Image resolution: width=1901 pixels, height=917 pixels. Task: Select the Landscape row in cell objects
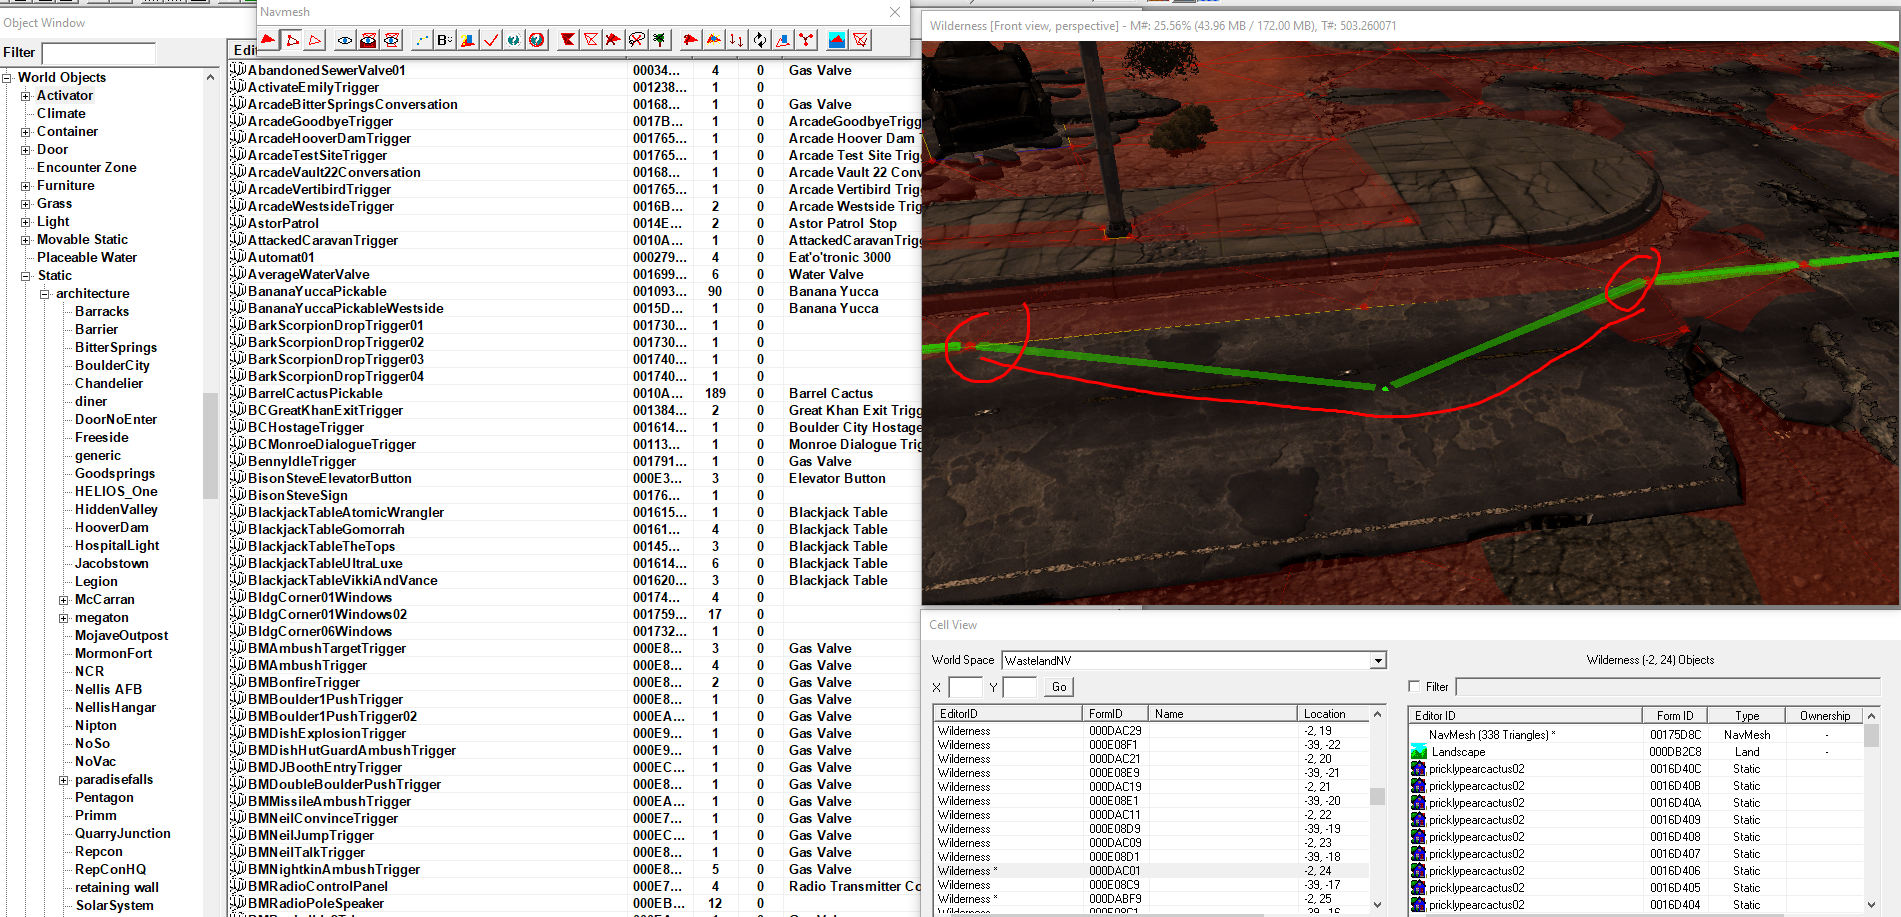coord(1637,752)
